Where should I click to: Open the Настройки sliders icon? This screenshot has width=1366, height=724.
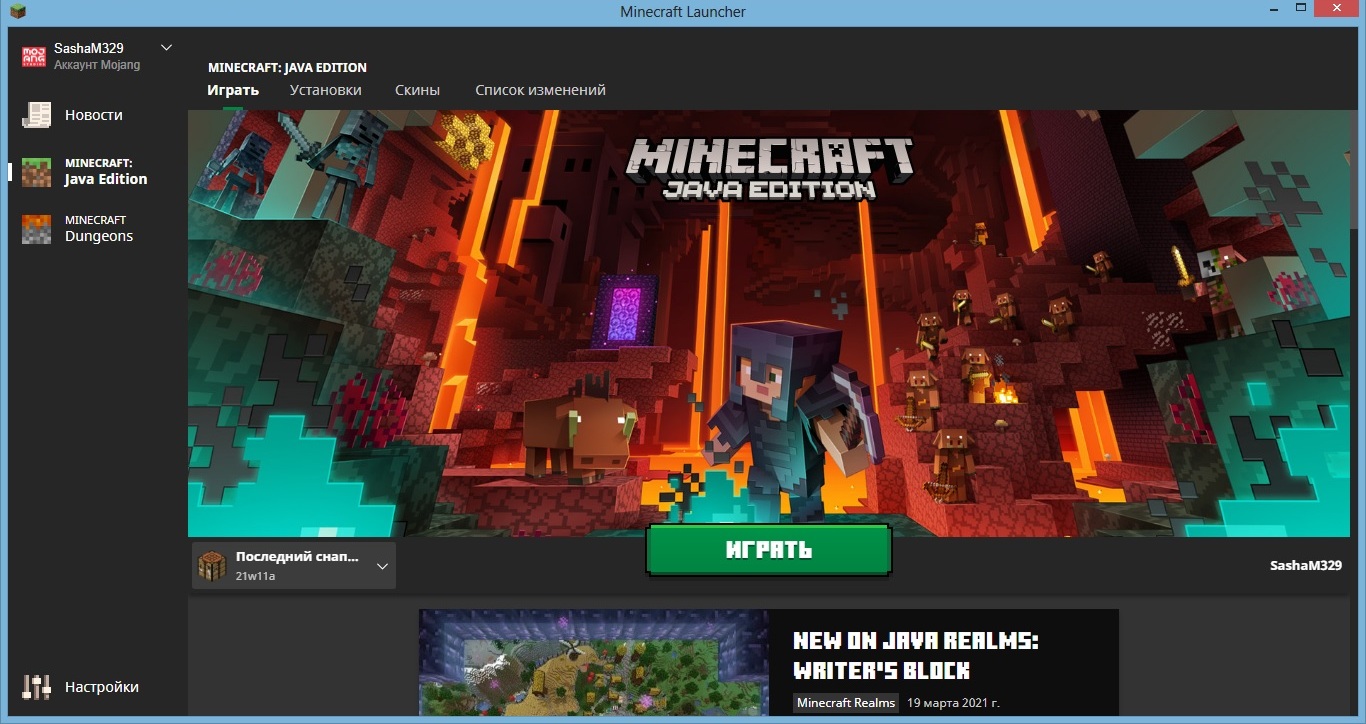pyautogui.click(x=36, y=687)
